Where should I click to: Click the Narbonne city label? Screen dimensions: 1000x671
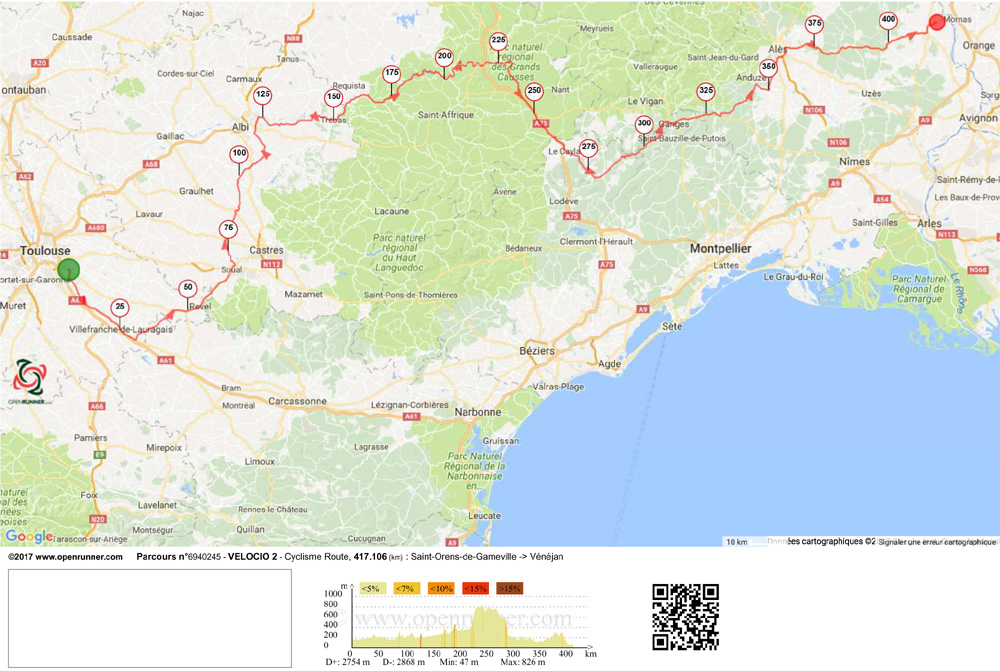478,412
